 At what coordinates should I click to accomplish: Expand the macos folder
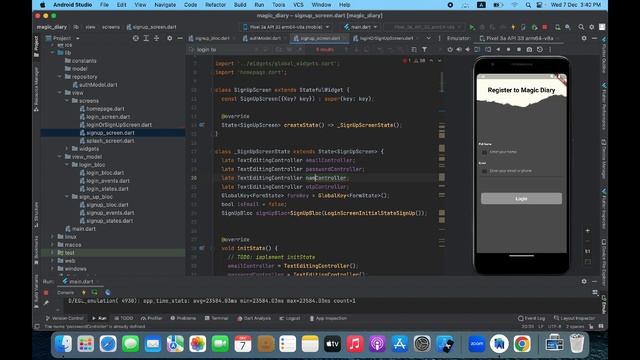coord(52,244)
